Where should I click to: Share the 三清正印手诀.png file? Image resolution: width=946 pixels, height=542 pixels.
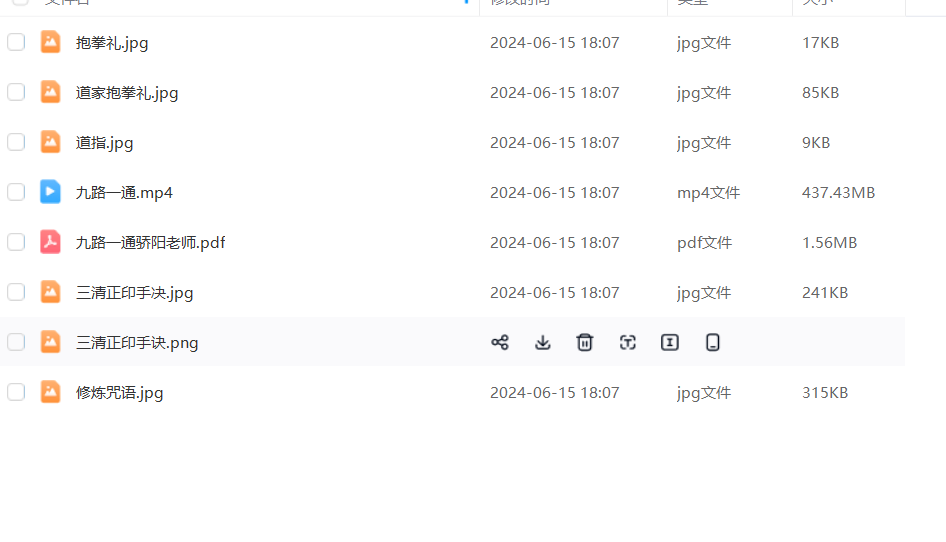click(500, 343)
